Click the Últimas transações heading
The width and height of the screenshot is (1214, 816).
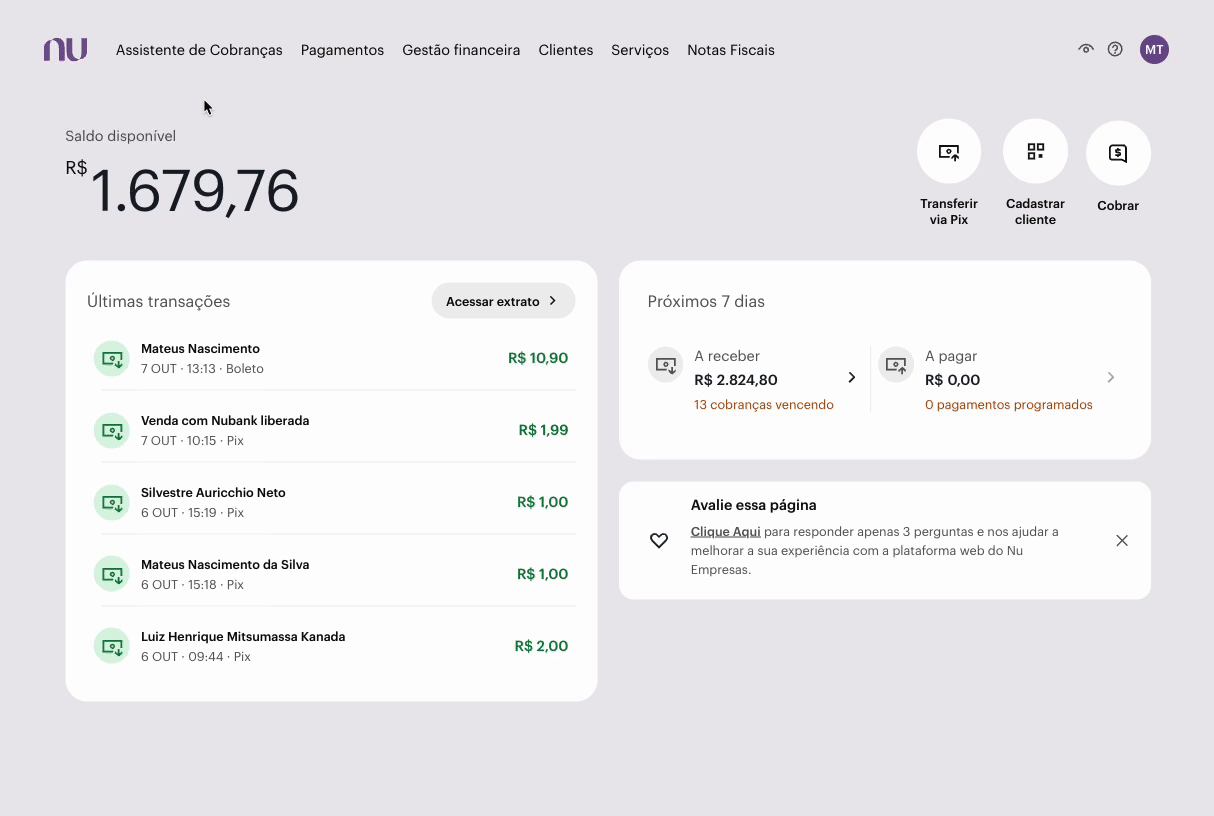pyautogui.click(x=159, y=302)
